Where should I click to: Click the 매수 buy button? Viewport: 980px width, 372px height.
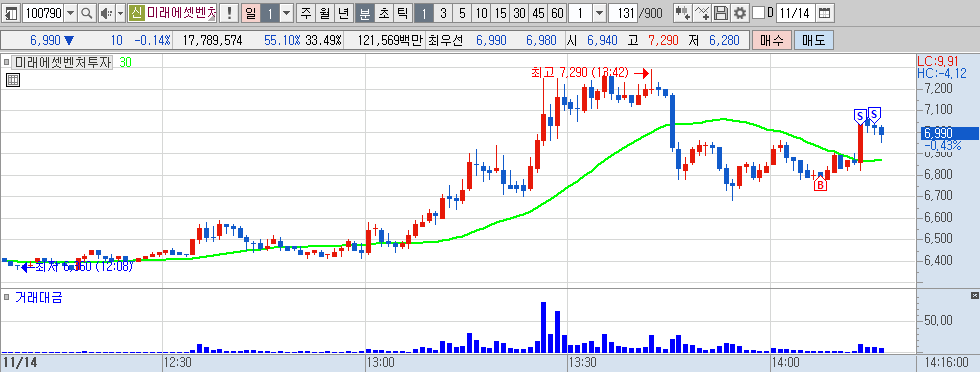coord(771,41)
